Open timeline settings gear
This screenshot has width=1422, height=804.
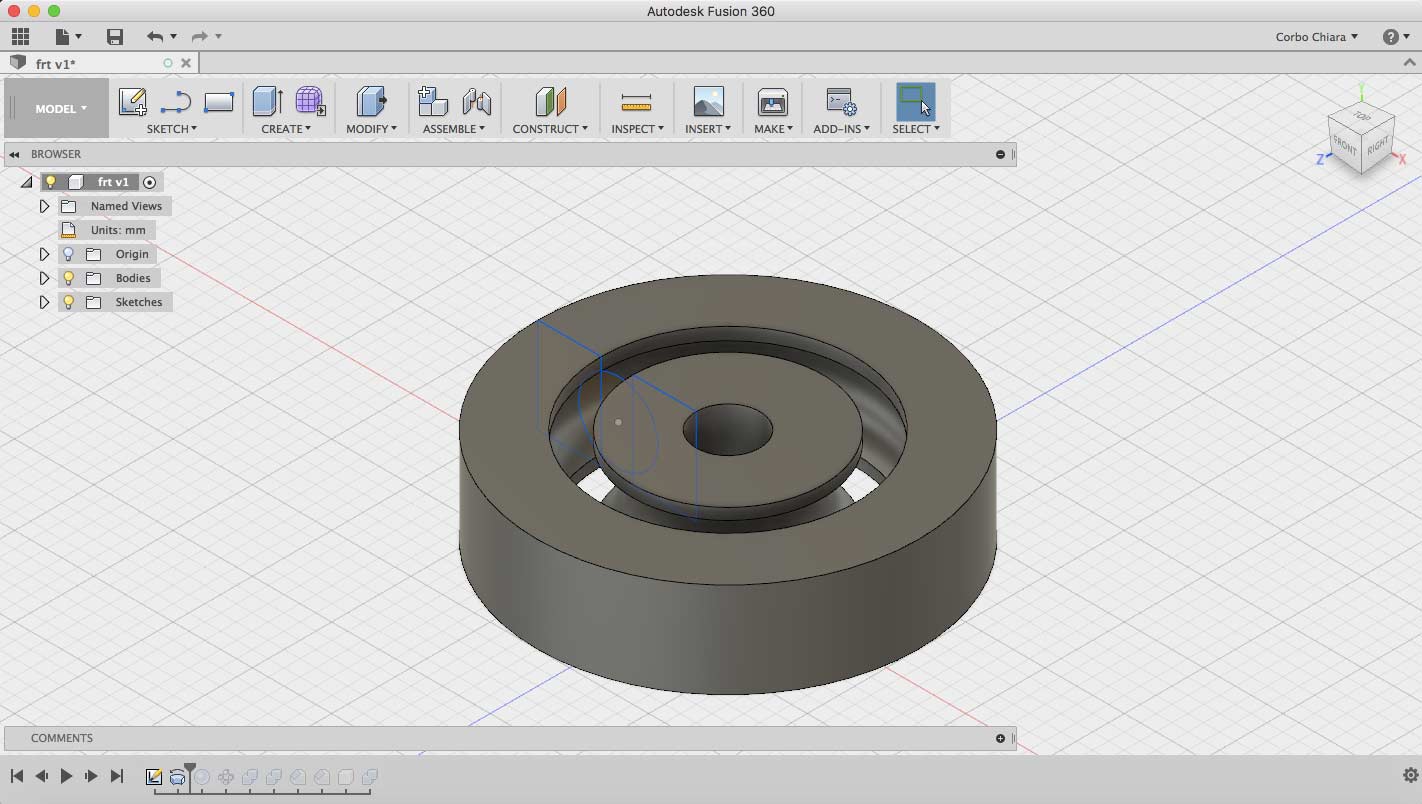pyautogui.click(x=1411, y=775)
